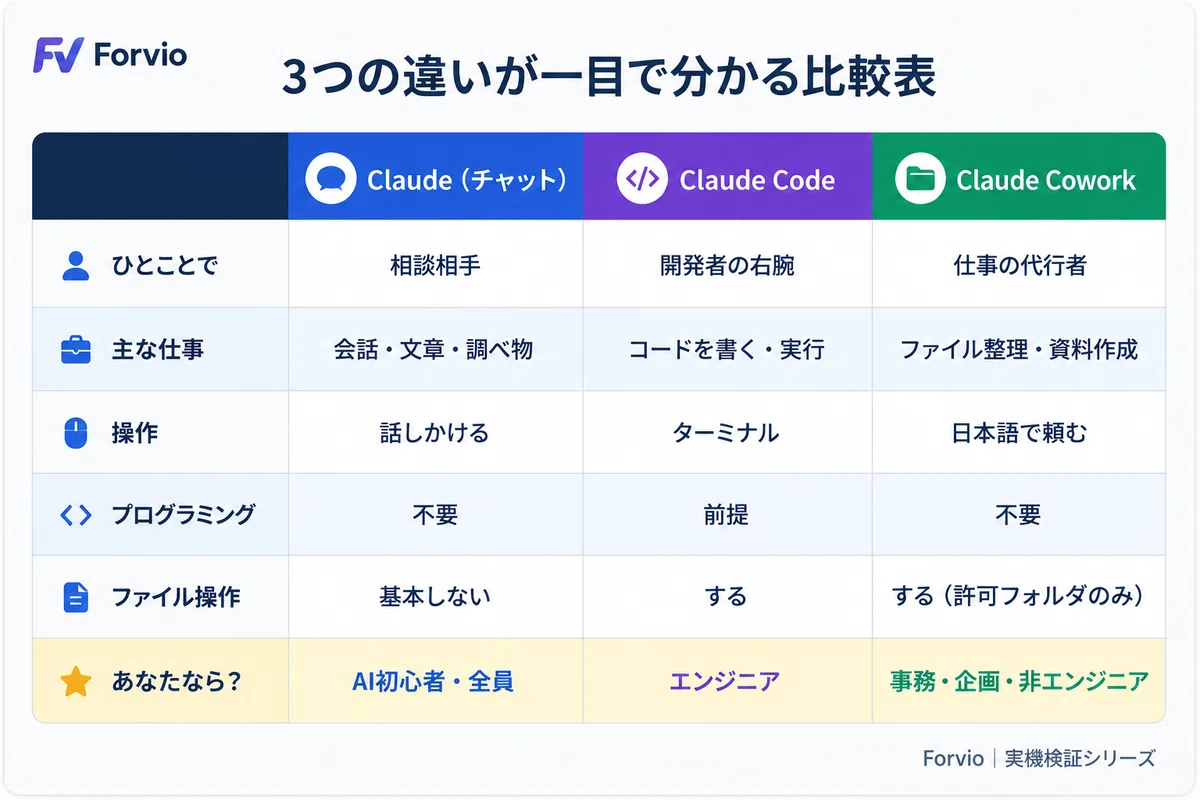The width and height of the screenshot is (1200, 800).
Task: Click the folder icon for Claude Cowork
Action: 920,179
